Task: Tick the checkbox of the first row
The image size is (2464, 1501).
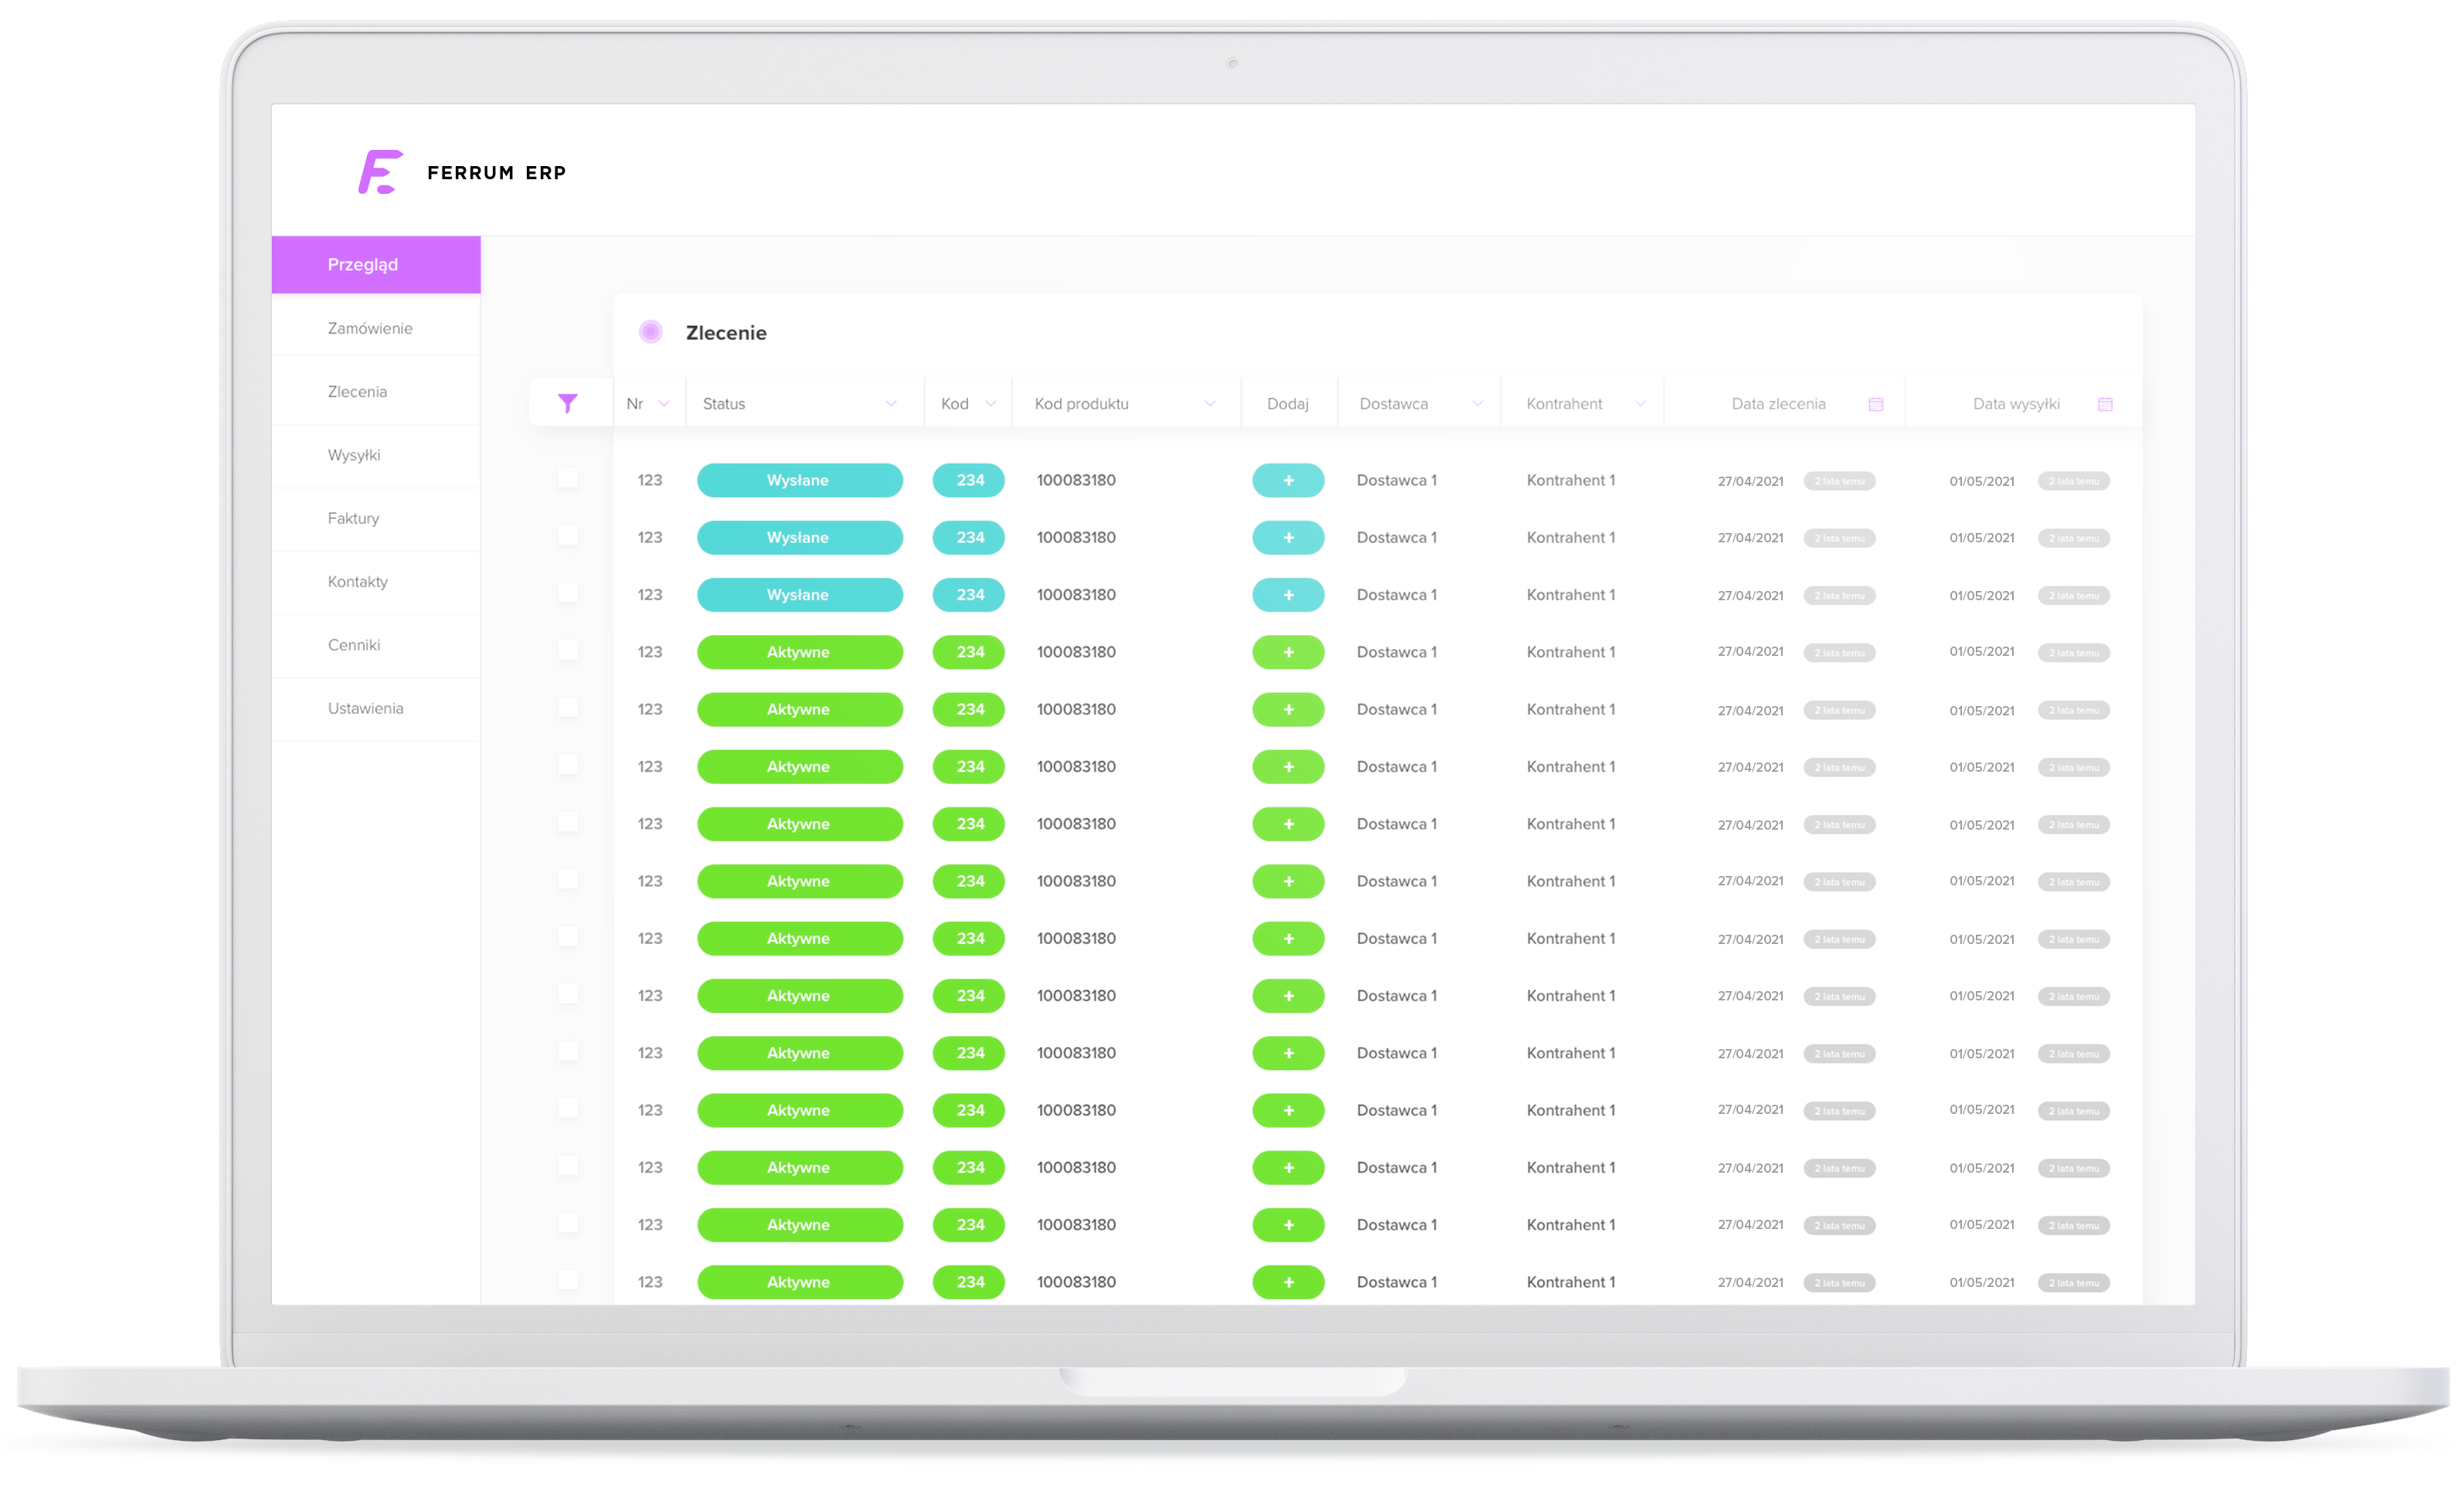Action: click(567, 479)
